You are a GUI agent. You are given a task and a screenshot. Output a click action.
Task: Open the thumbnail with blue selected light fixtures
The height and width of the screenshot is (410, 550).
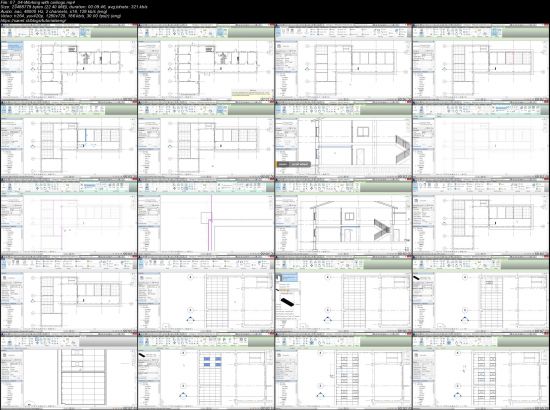tap(206, 372)
